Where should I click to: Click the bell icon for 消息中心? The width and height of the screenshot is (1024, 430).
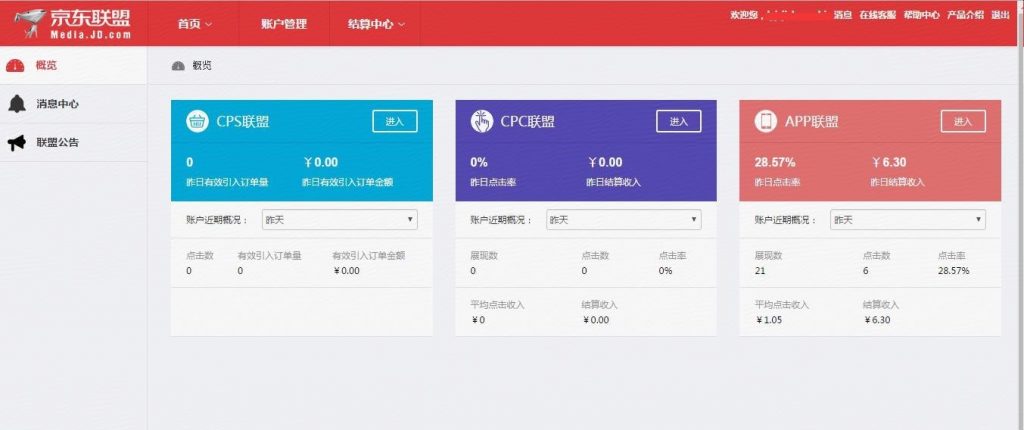(17, 103)
